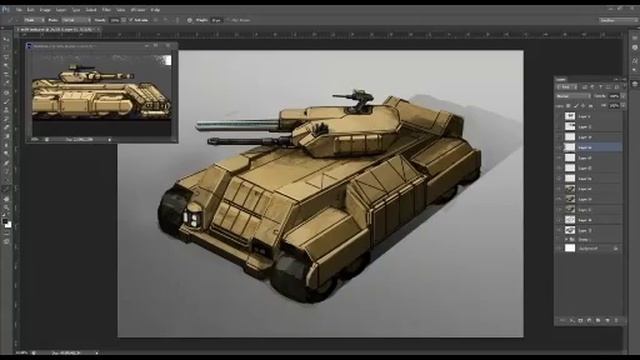Open layer filter Kind dropdown
Viewport: 640px width, 360px height.
point(567,87)
